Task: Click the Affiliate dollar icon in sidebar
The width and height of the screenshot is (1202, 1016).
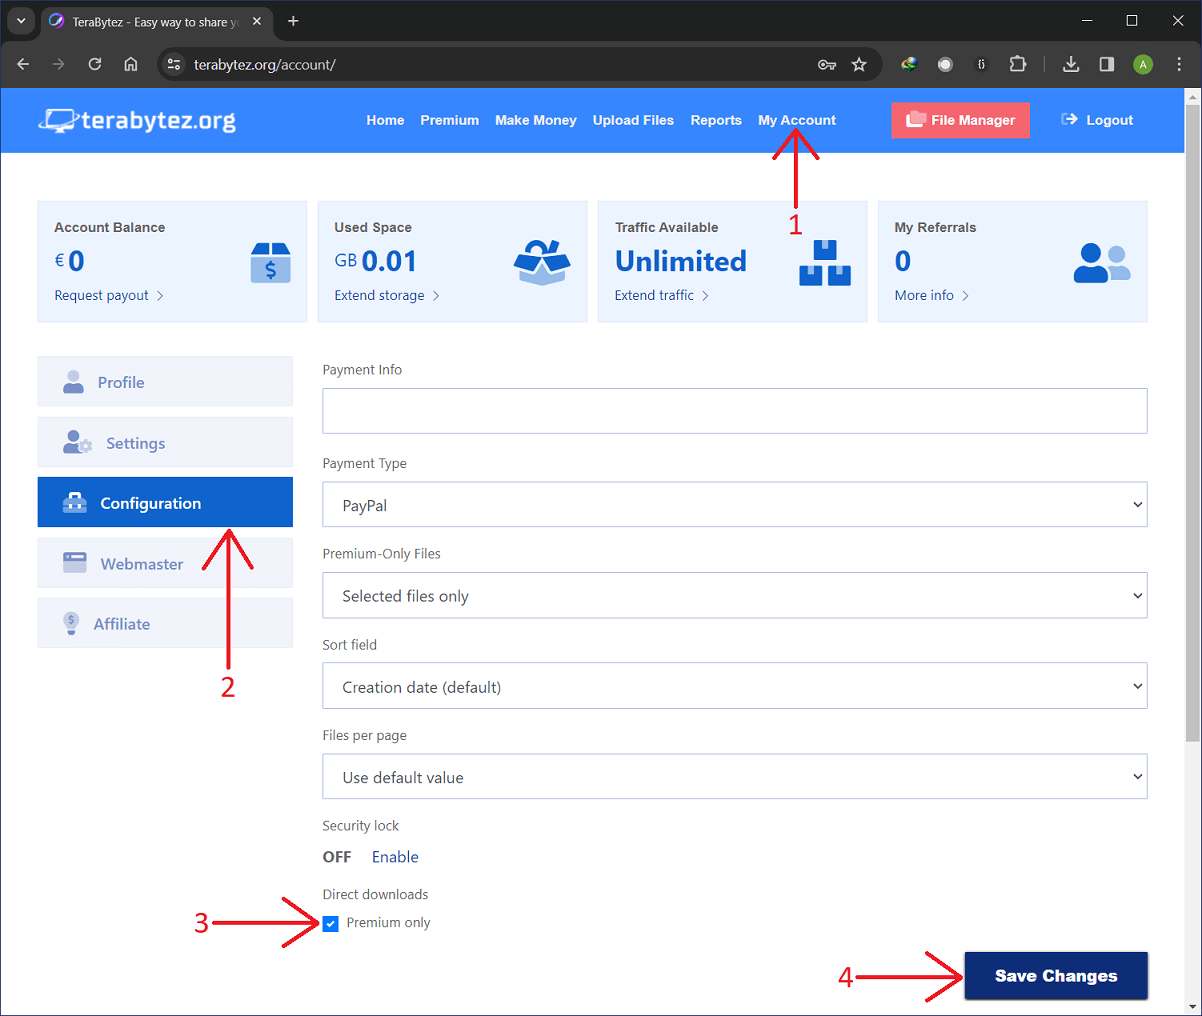Action: tap(71, 623)
